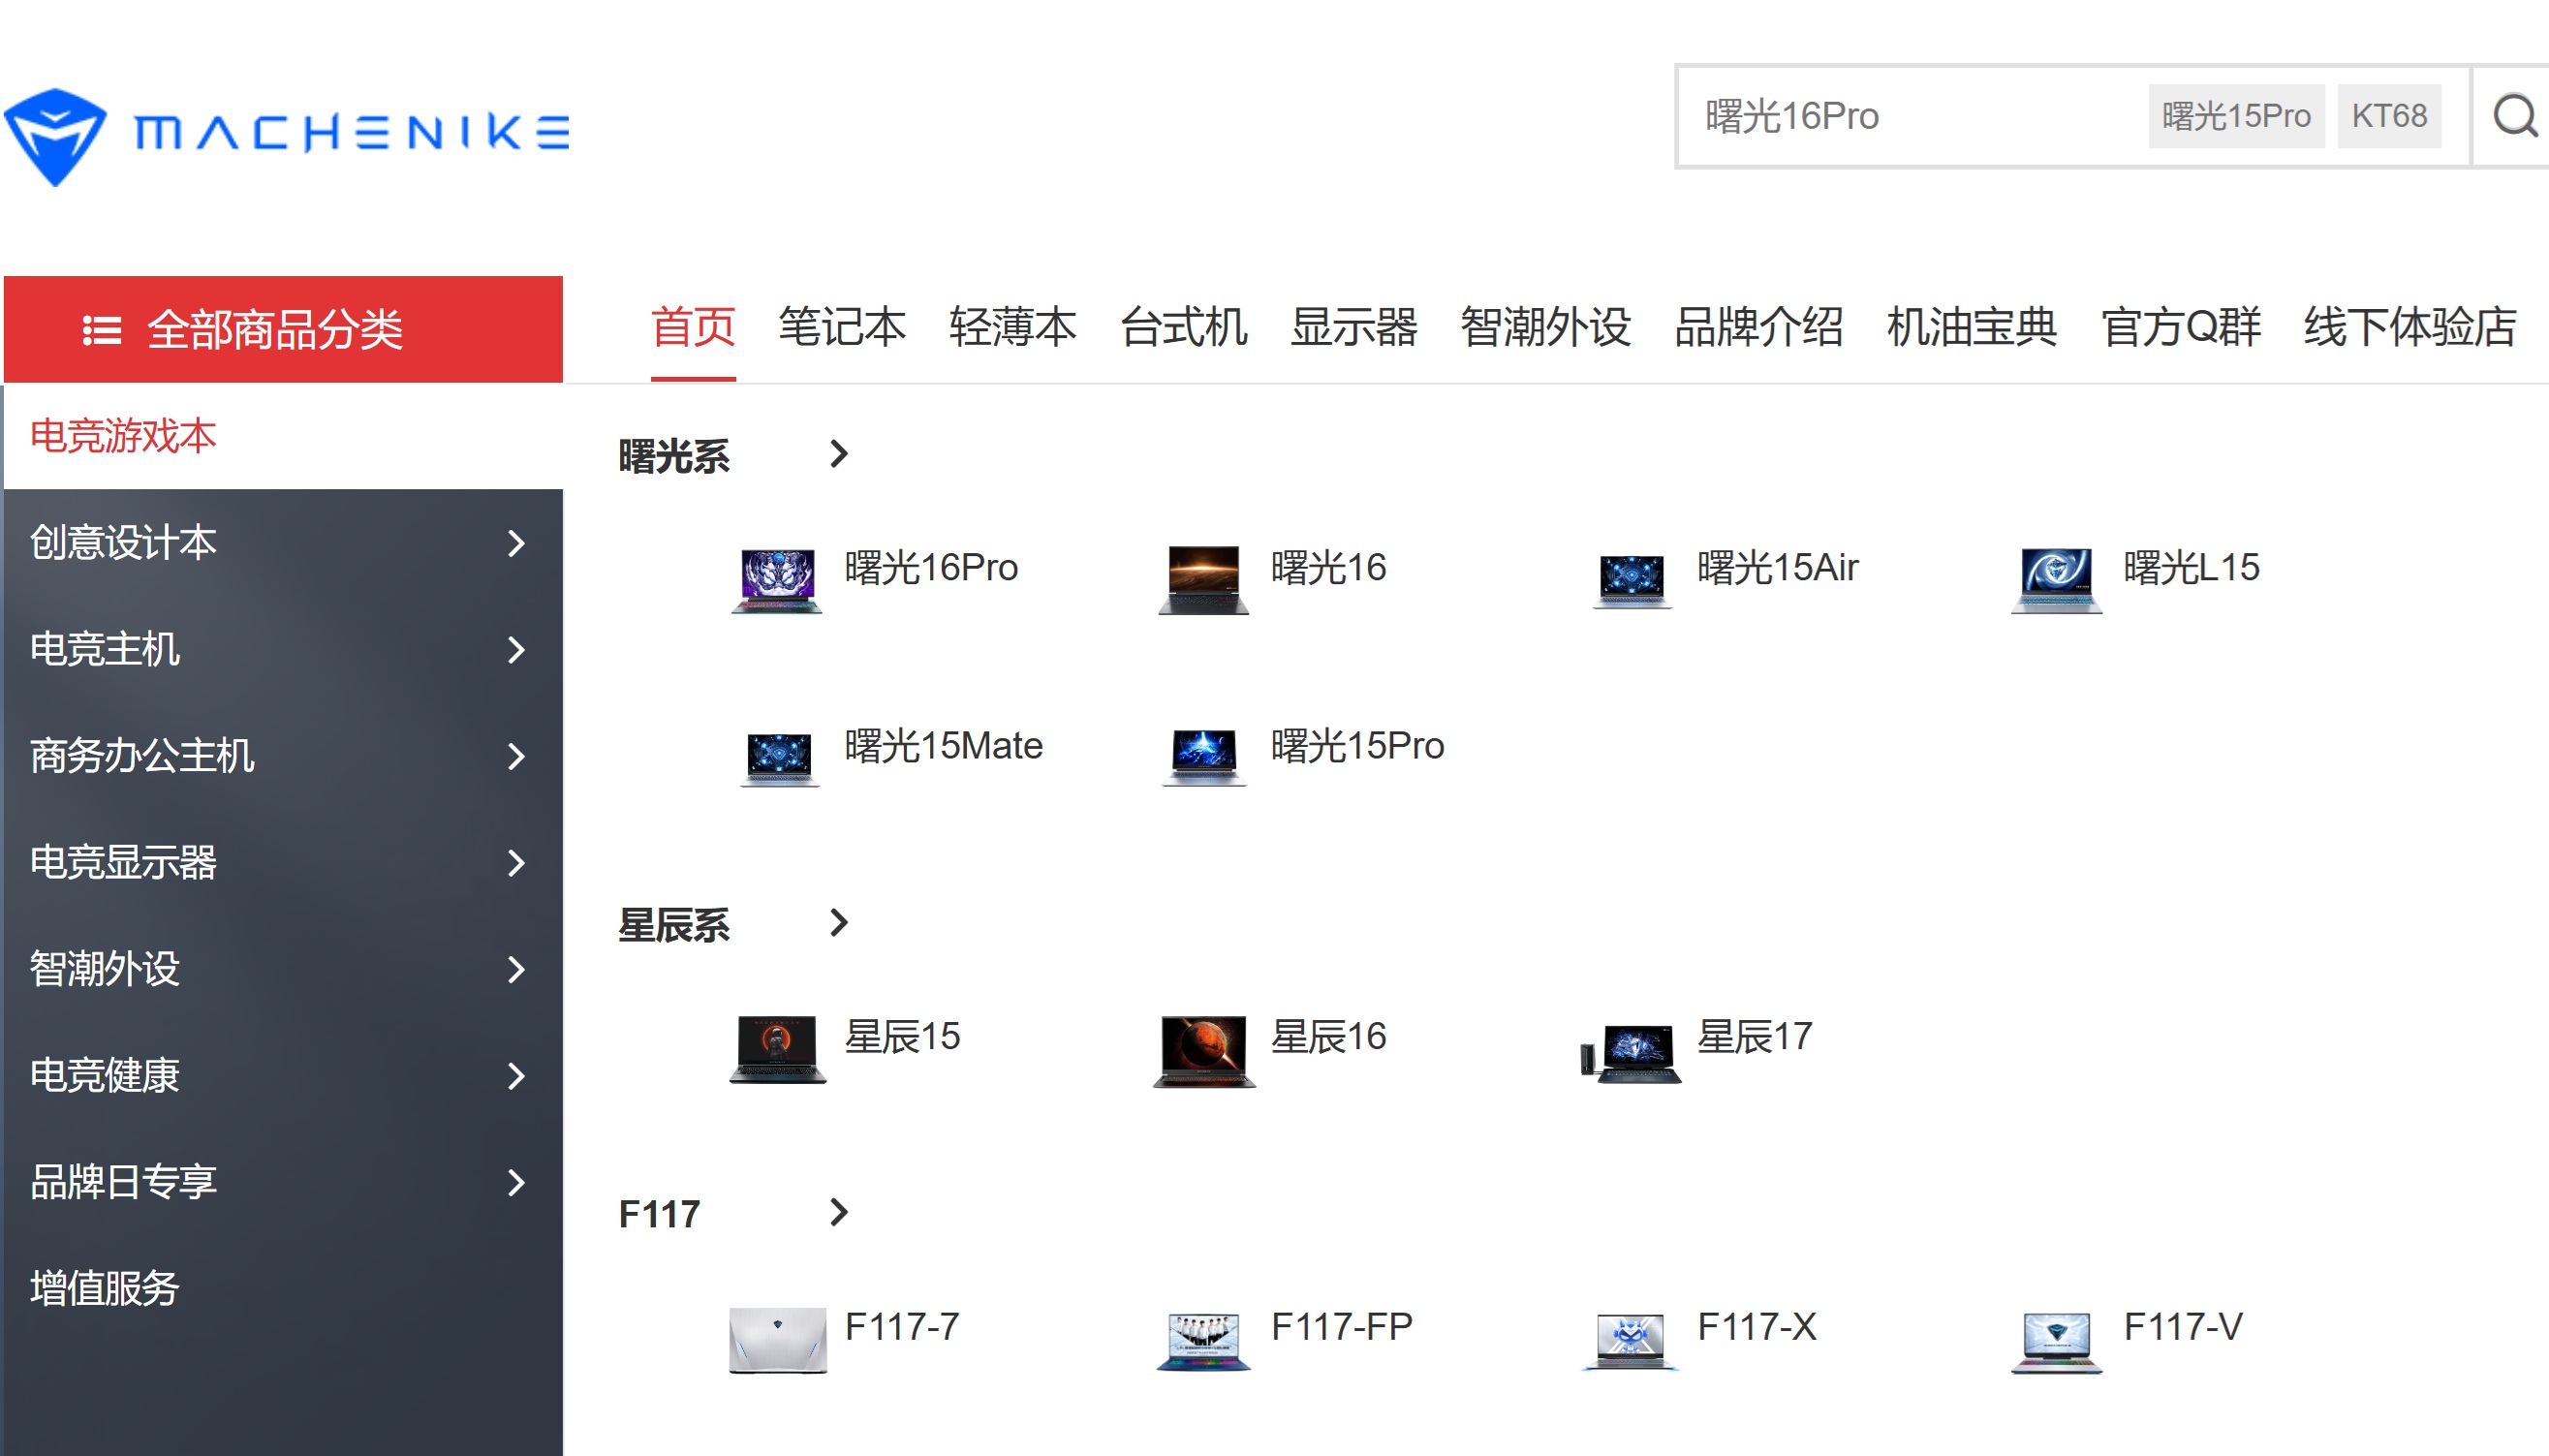This screenshot has width=2549, height=1456.
Task: Expand 智潮外设 sidebar chevron
Action: tap(516, 970)
